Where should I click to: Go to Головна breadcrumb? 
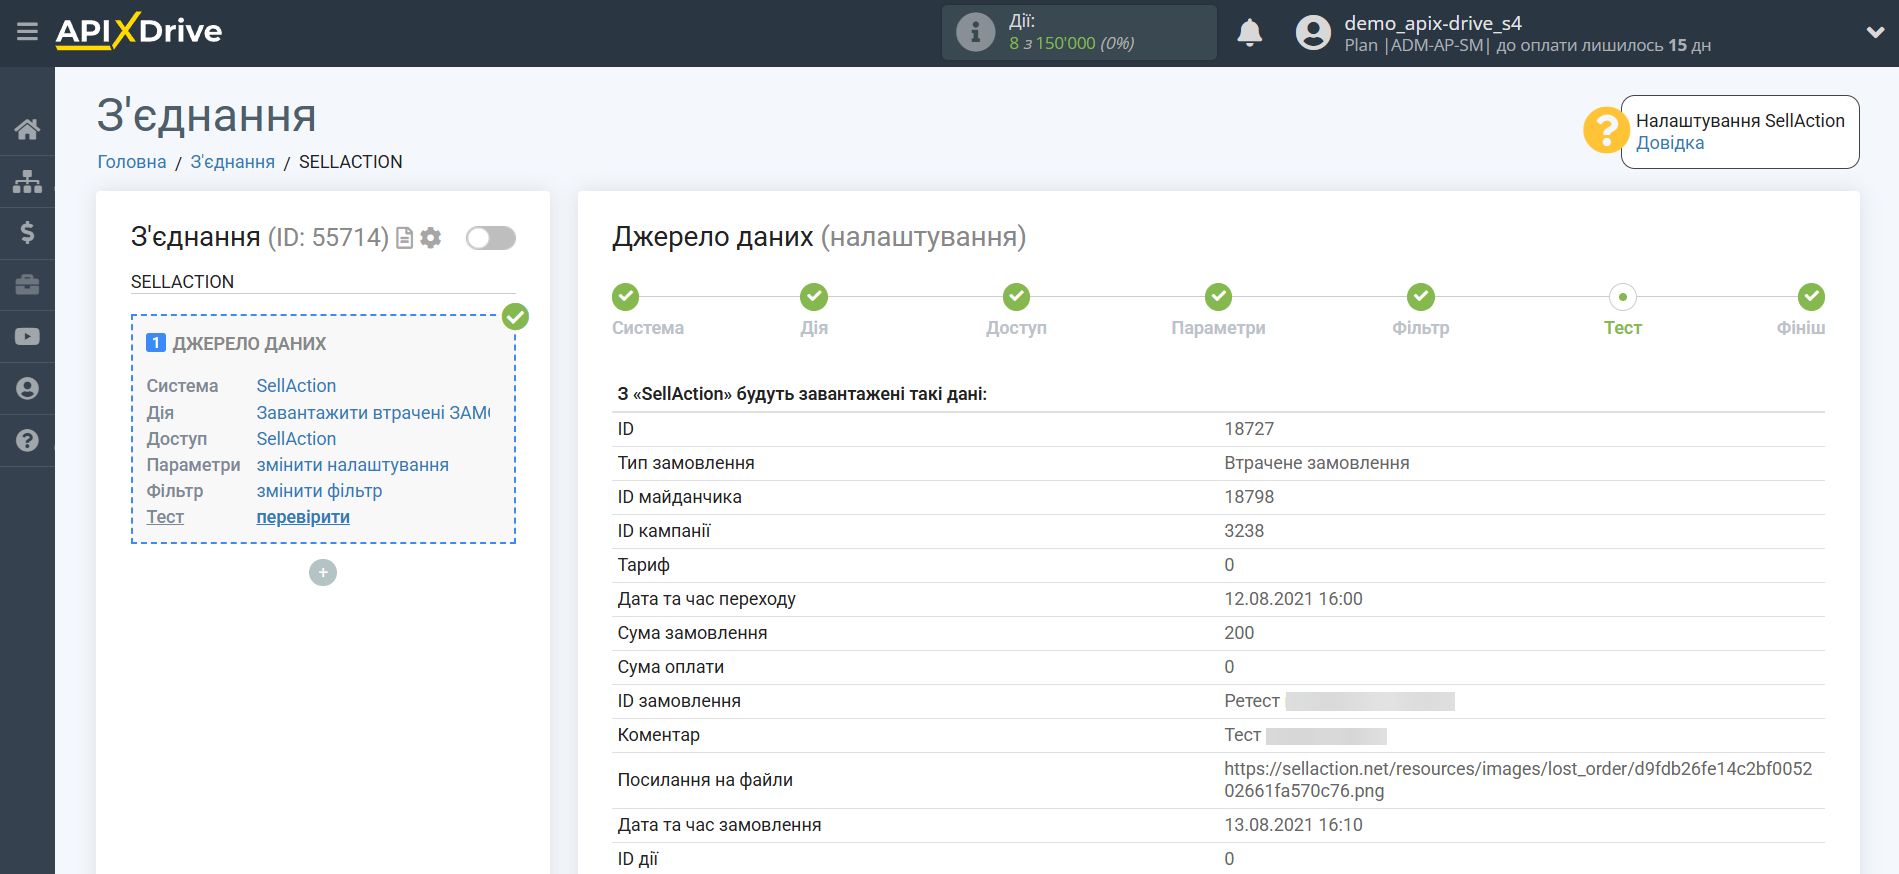click(131, 162)
